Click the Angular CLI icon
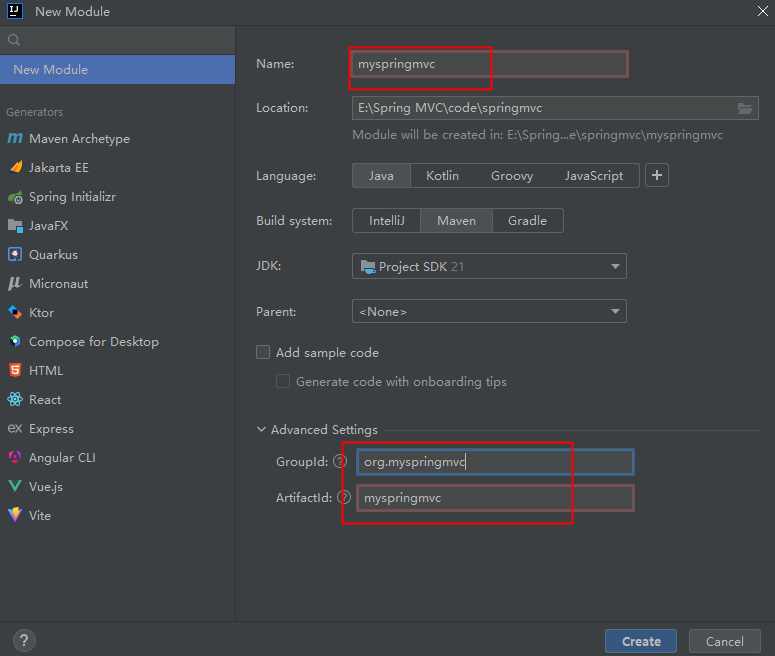Screen dimensions: 775x656 (x=15, y=457)
